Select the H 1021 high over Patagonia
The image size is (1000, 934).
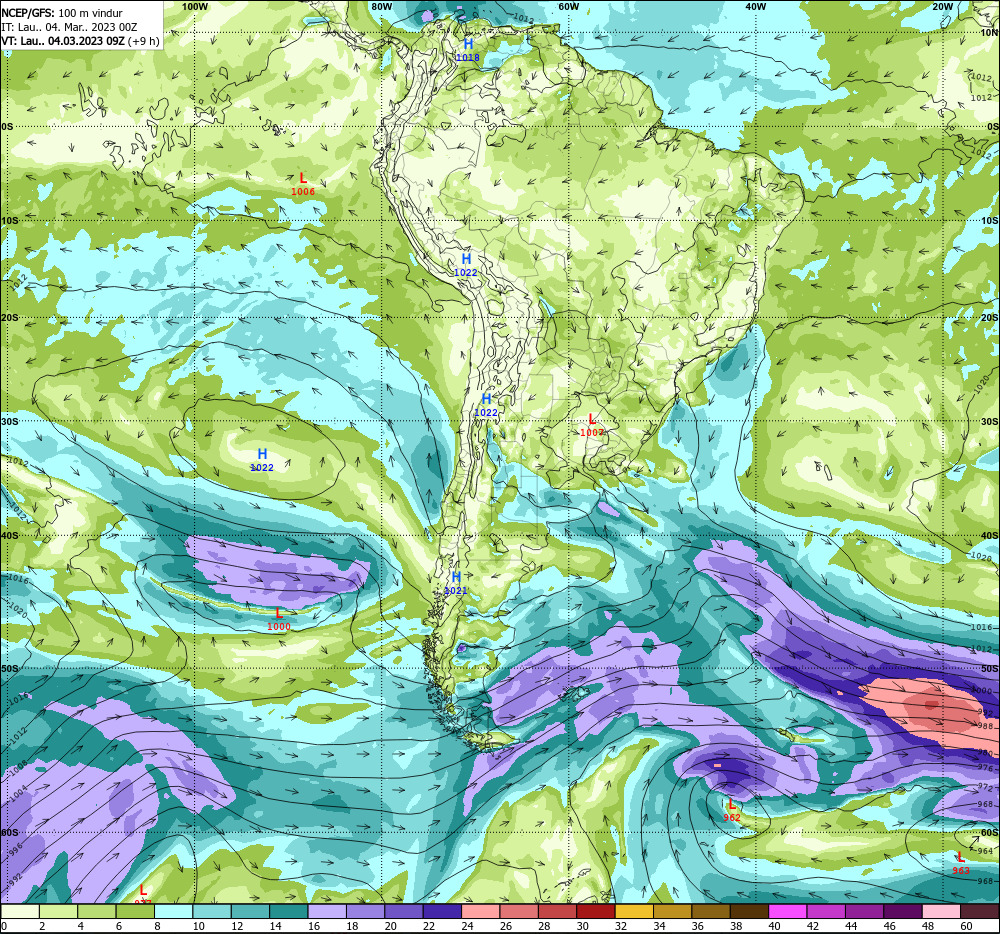456,583
